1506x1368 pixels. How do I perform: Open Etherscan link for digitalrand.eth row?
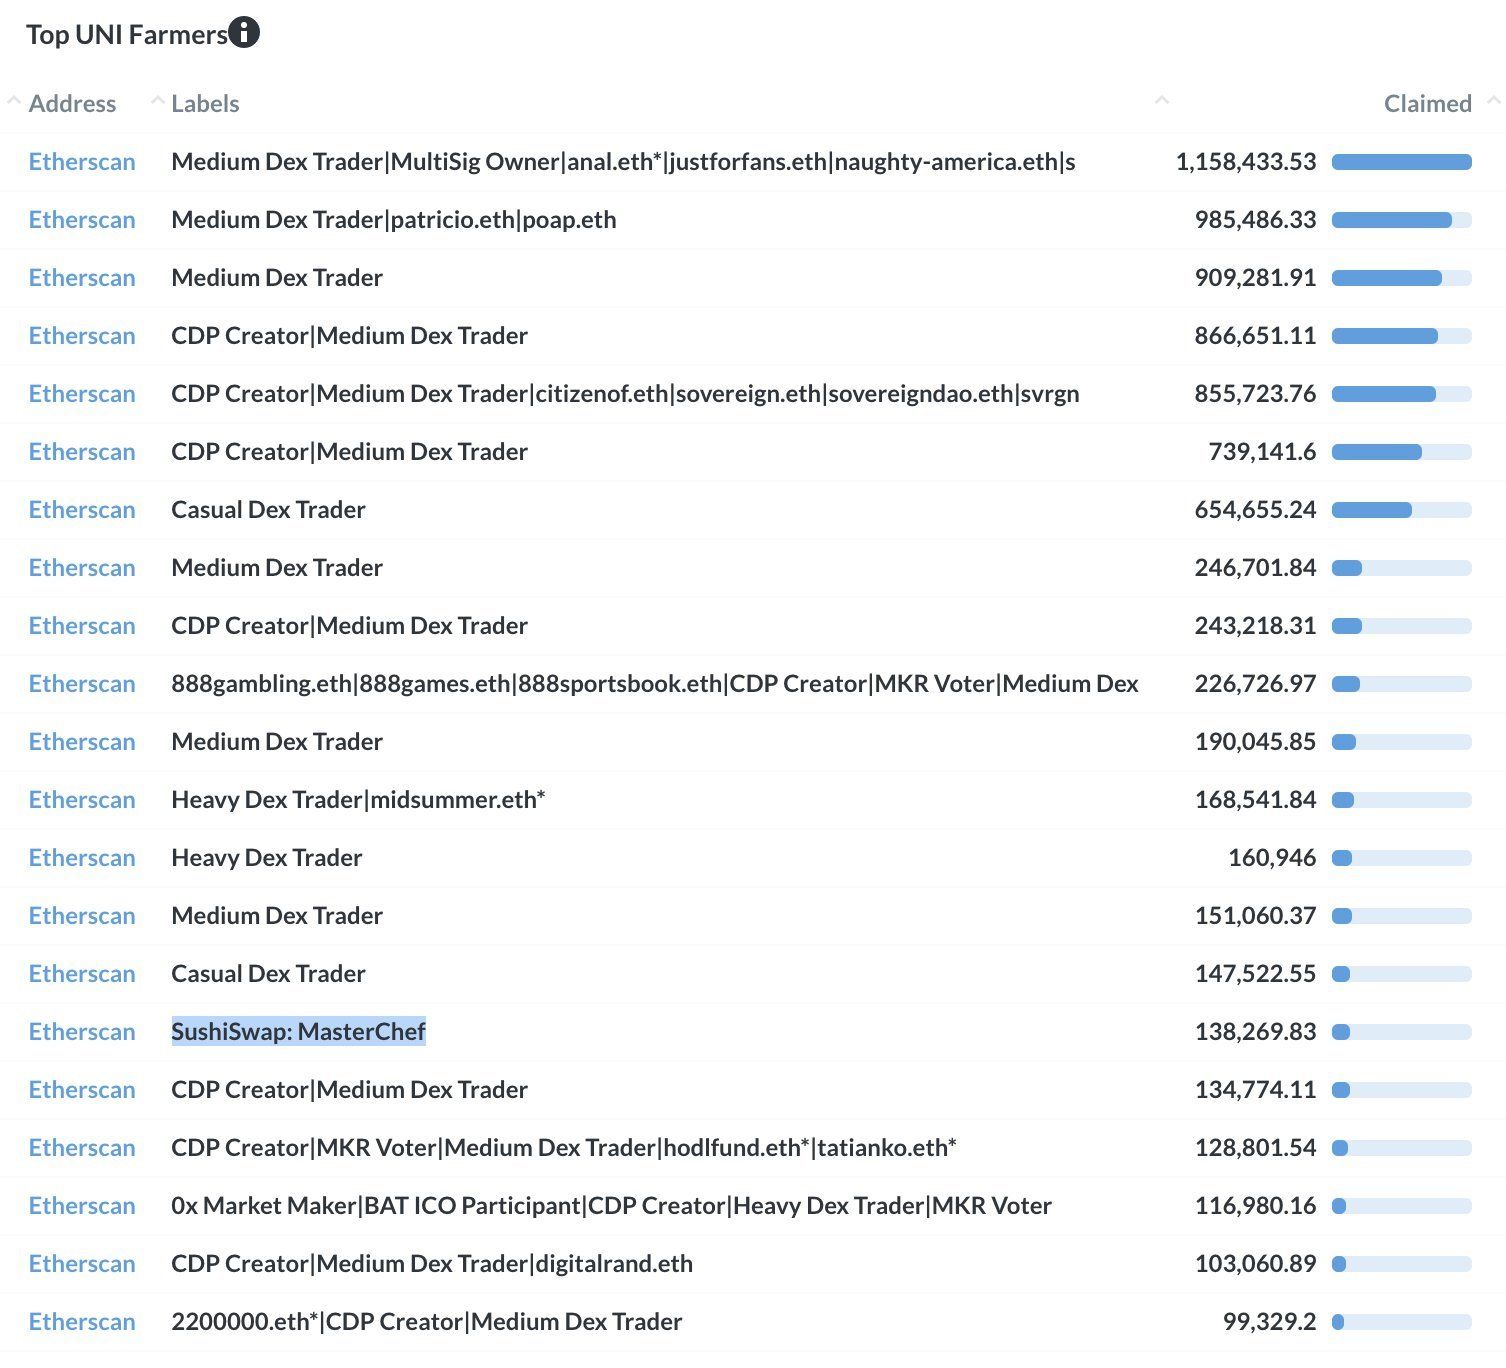[x=82, y=1264]
